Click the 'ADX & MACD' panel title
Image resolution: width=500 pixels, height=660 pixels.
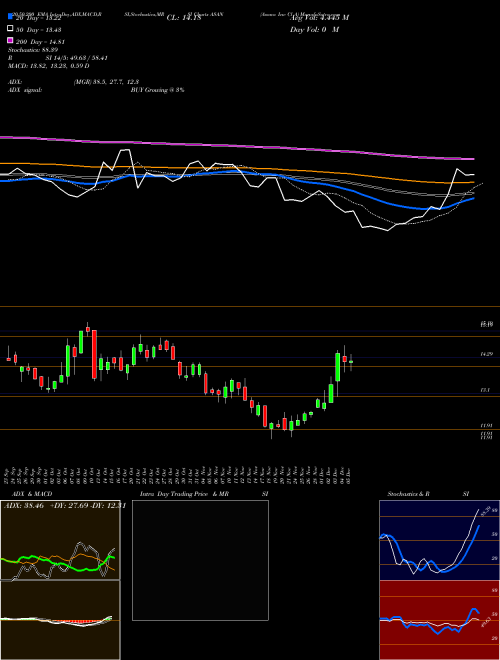click(32, 494)
